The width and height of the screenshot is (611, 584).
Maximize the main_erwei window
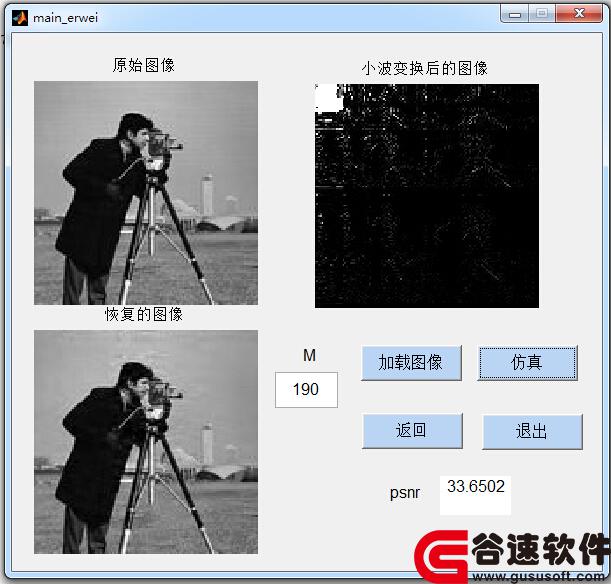click(x=542, y=14)
